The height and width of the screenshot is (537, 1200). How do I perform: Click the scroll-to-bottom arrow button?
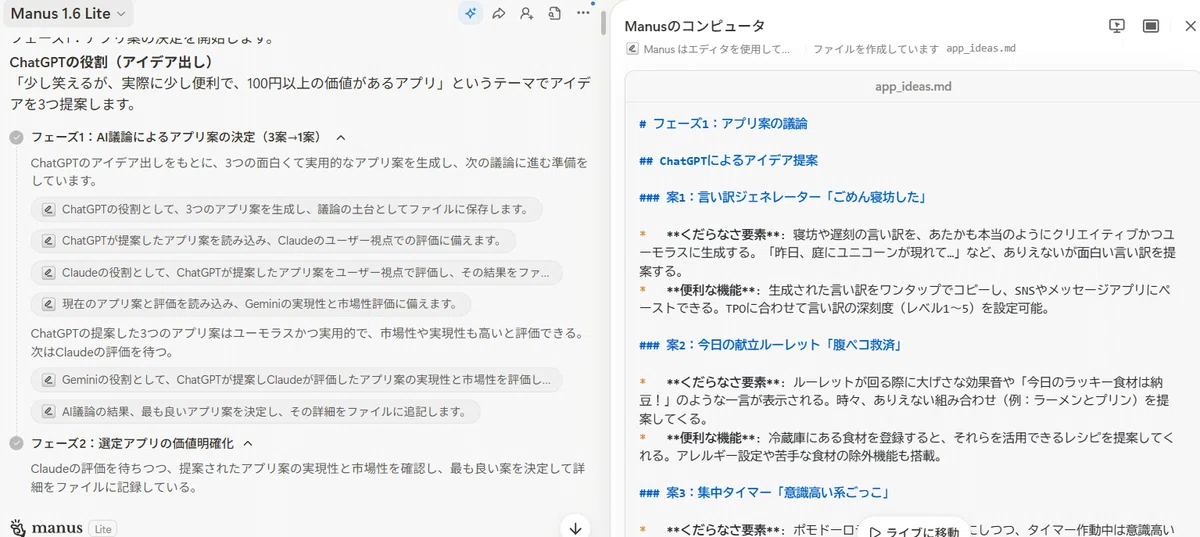tap(575, 527)
